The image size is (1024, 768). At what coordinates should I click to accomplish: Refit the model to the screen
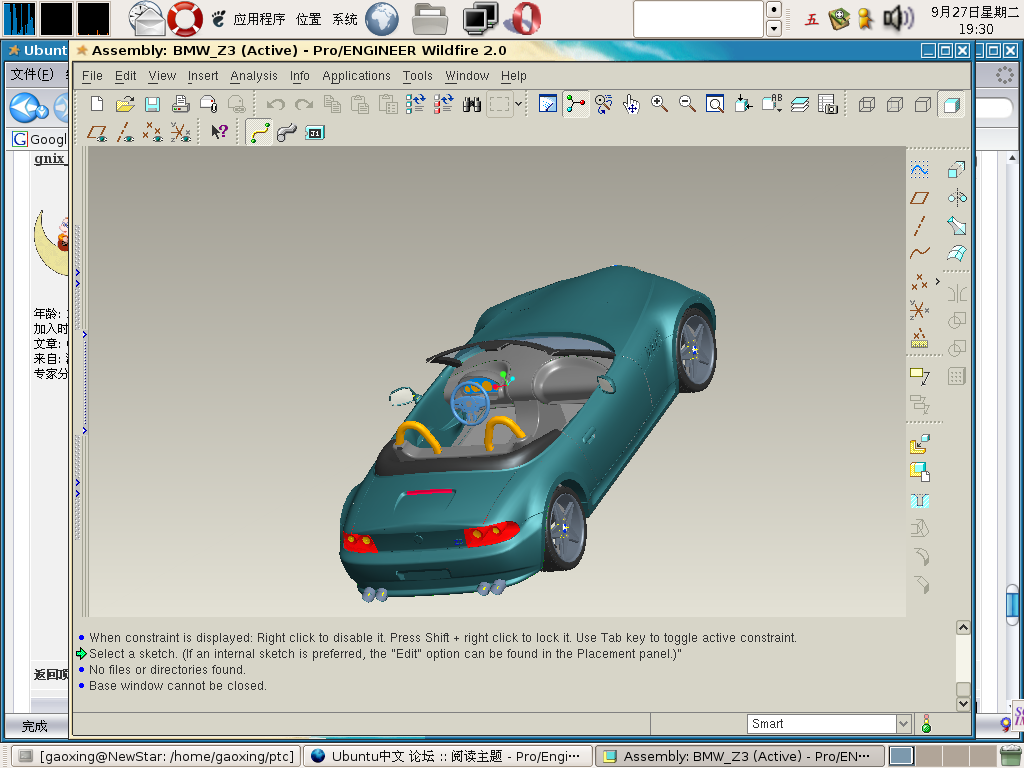(x=715, y=104)
